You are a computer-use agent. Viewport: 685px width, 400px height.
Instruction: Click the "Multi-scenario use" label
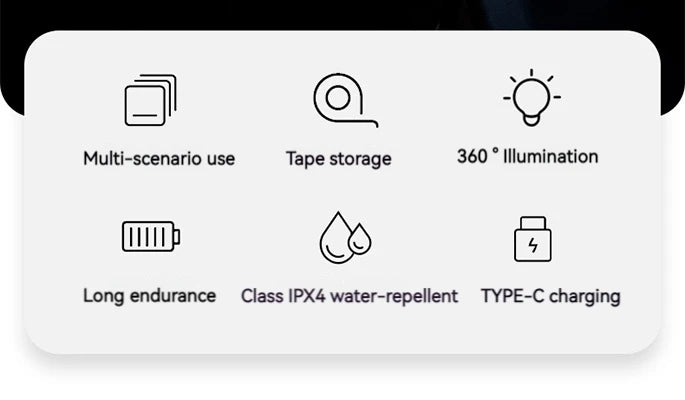coord(159,158)
